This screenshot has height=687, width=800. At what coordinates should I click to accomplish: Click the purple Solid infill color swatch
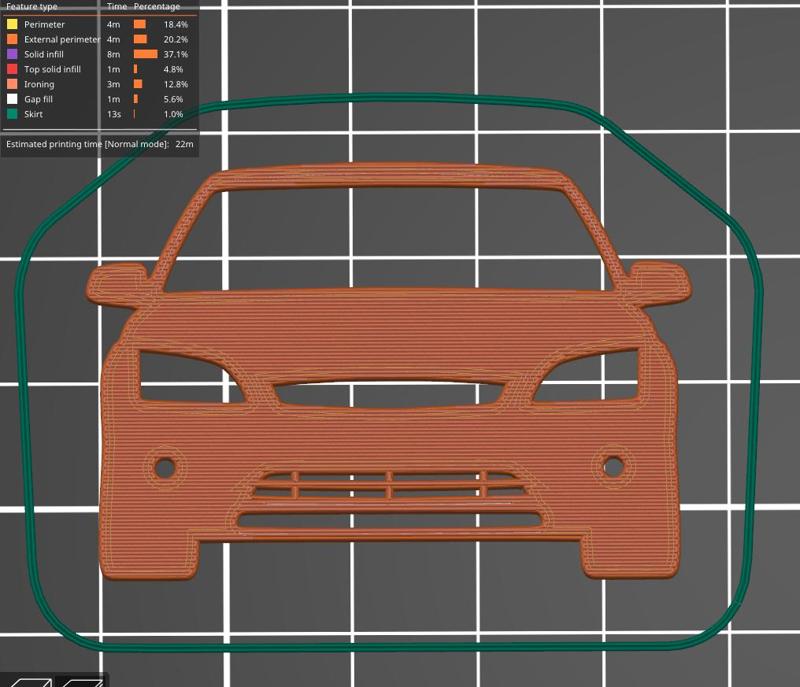12,54
